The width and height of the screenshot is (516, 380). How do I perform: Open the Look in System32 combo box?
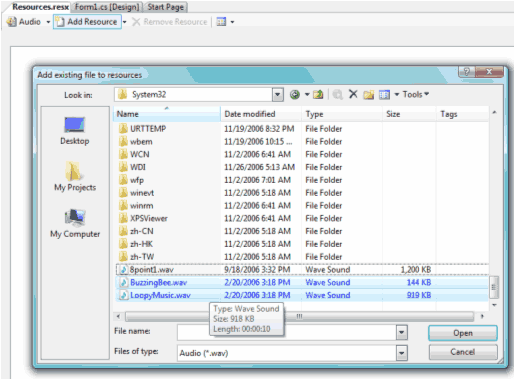click(199, 95)
